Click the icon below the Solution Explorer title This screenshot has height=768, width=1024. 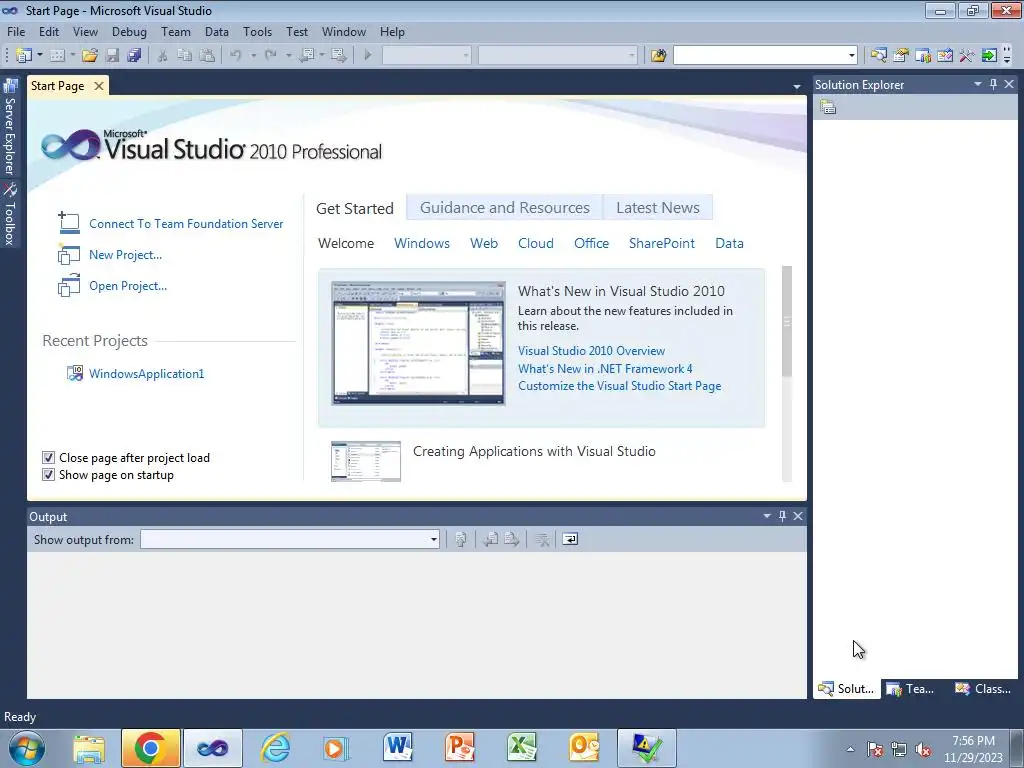[x=828, y=107]
